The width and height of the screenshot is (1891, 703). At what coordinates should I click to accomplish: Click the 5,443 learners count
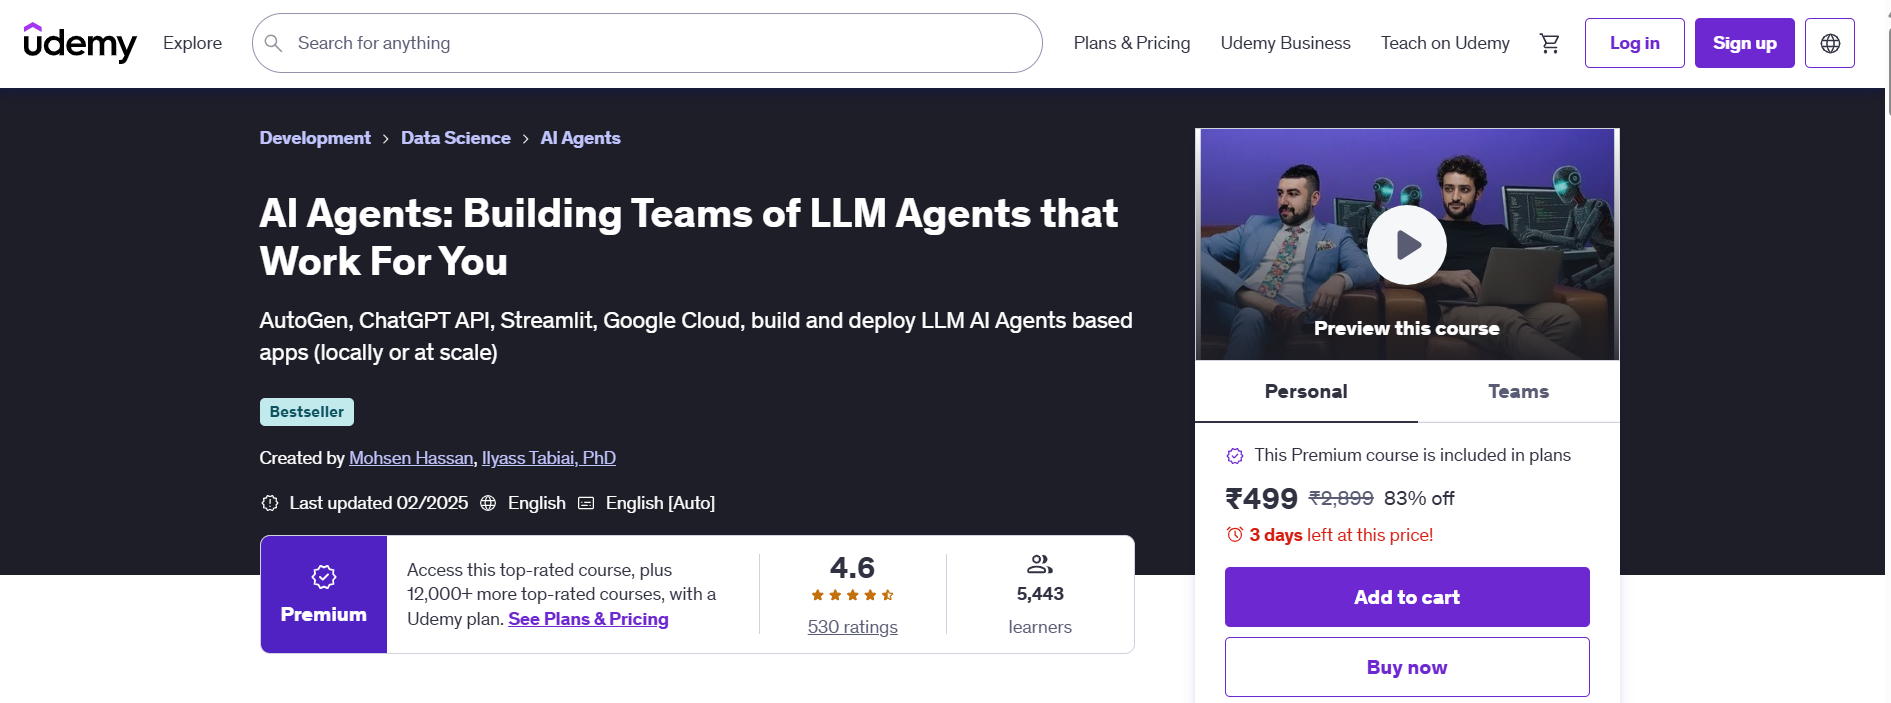(x=1040, y=594)
